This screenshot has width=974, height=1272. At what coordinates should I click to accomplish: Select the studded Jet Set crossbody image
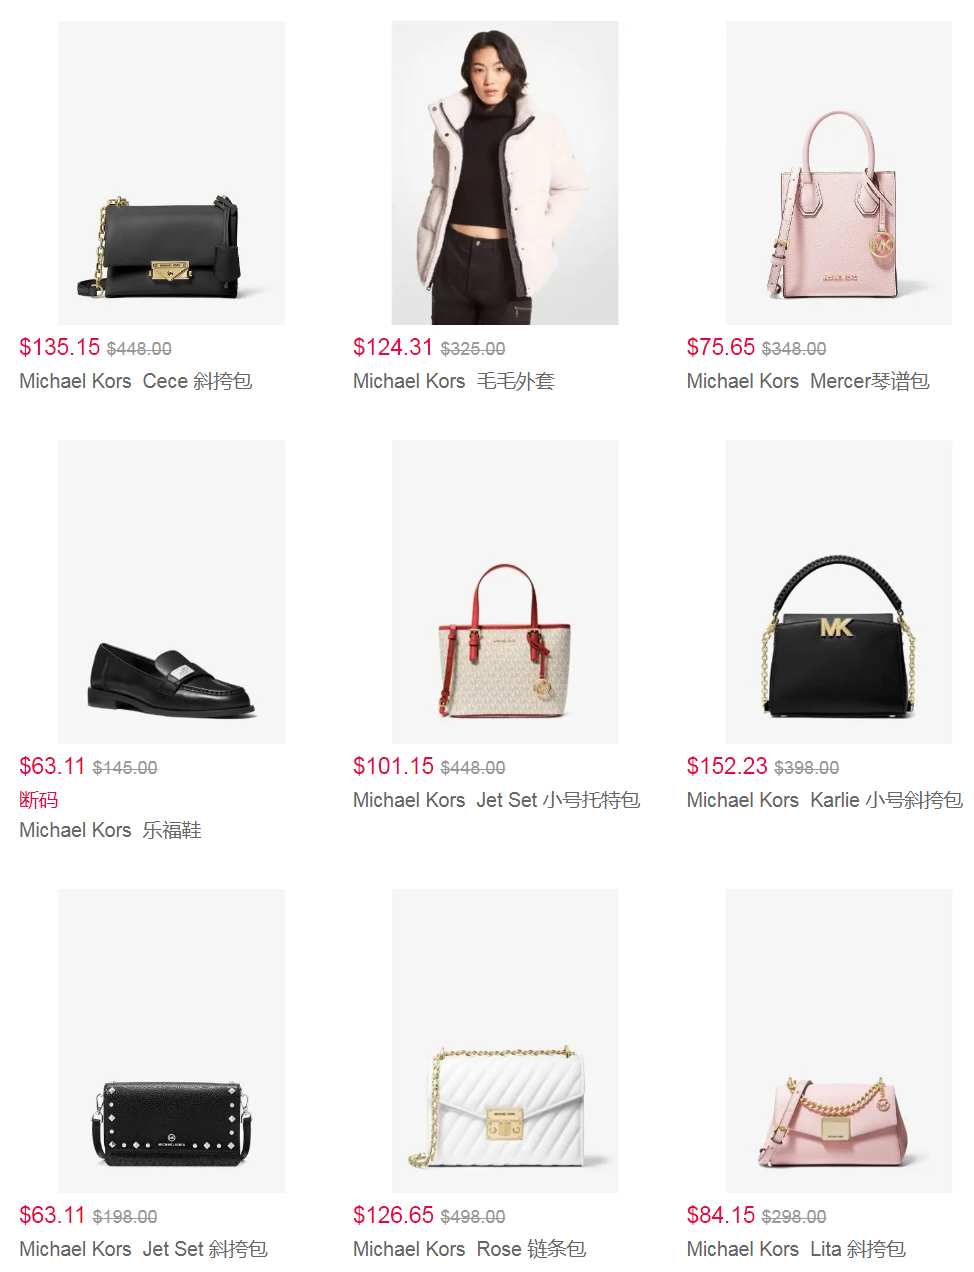point(171,1041)
